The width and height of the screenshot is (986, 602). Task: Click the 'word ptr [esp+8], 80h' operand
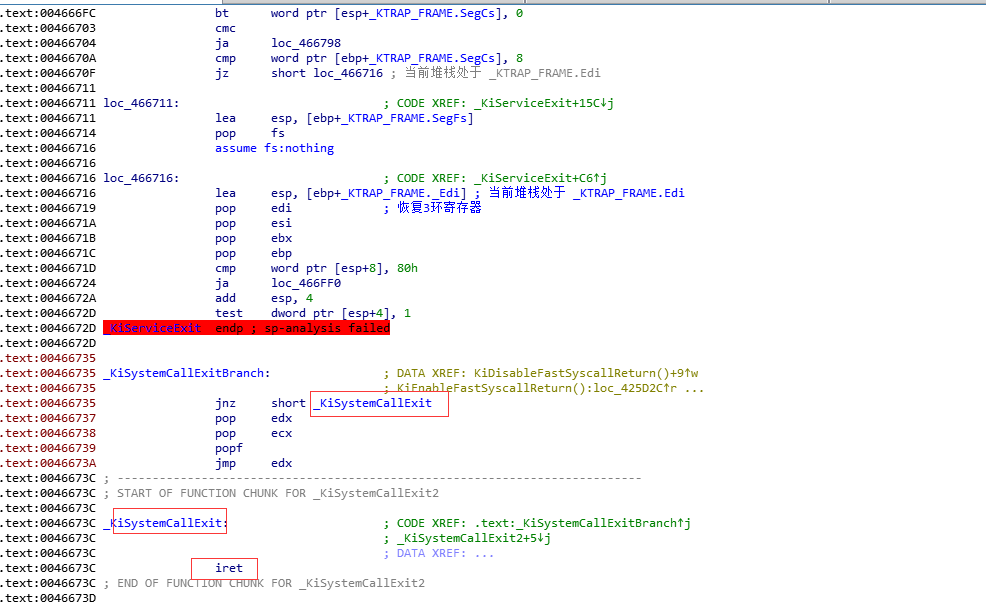coord(344,269)
